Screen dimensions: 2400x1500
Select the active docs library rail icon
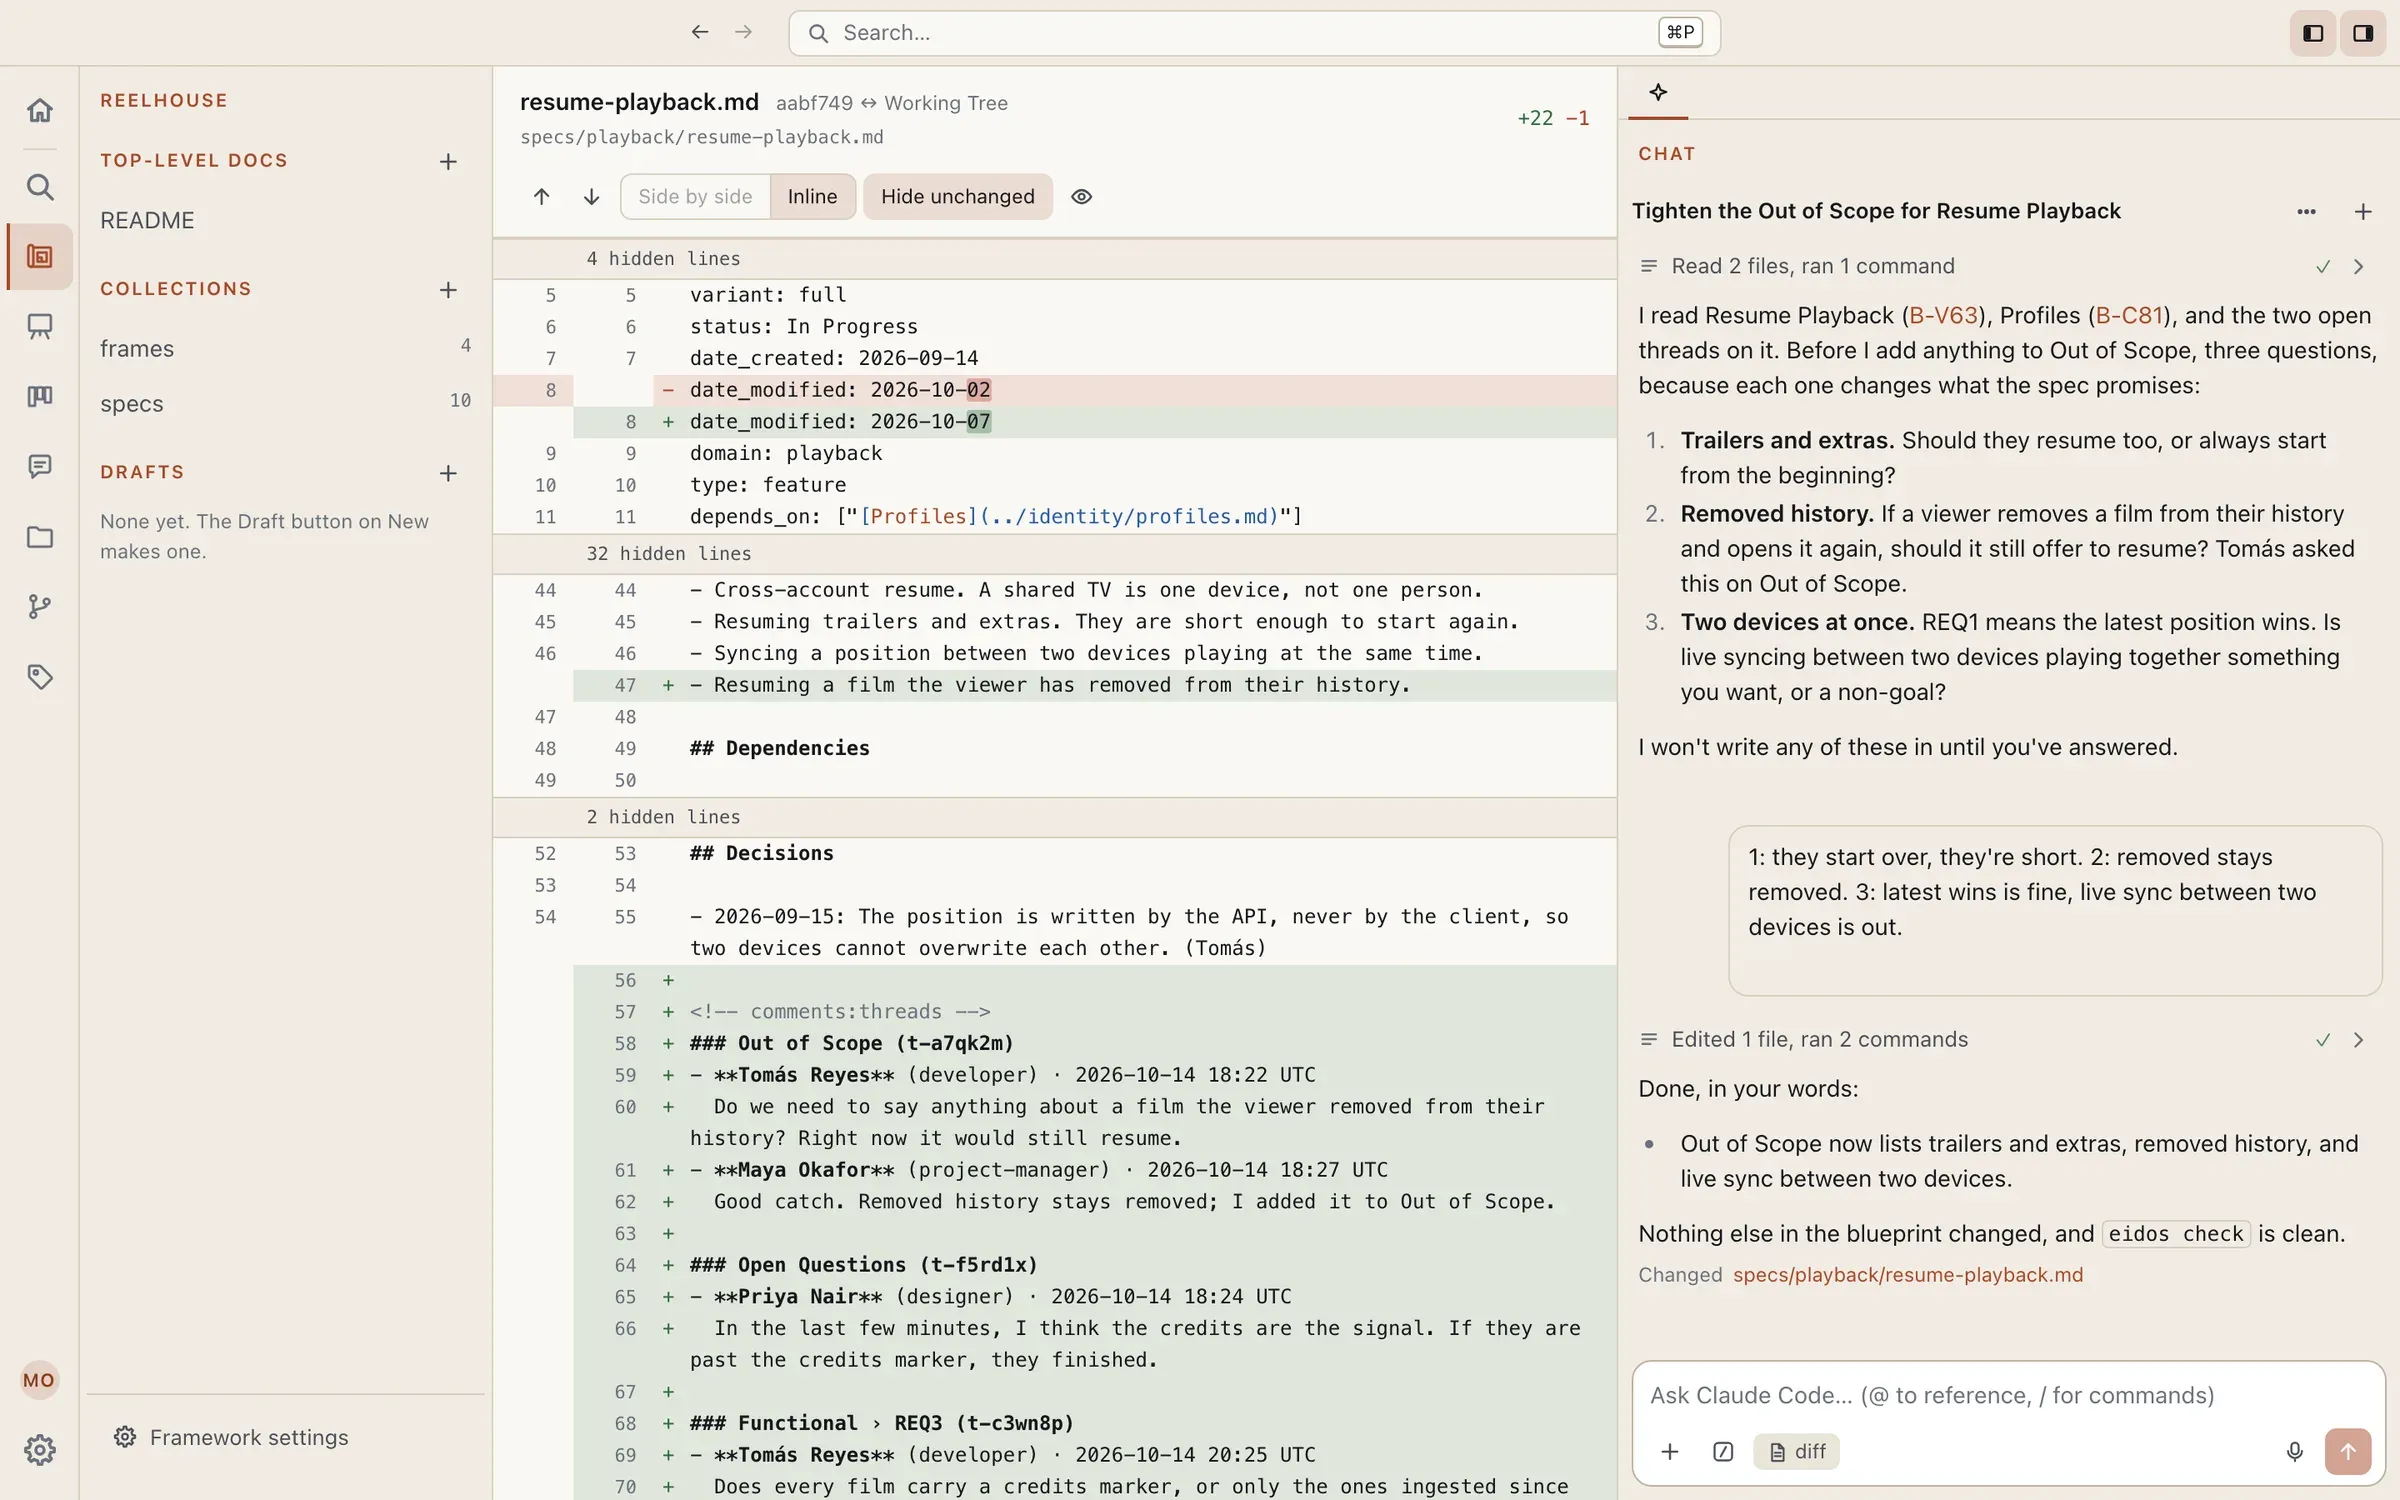click(x=40, y=257)
